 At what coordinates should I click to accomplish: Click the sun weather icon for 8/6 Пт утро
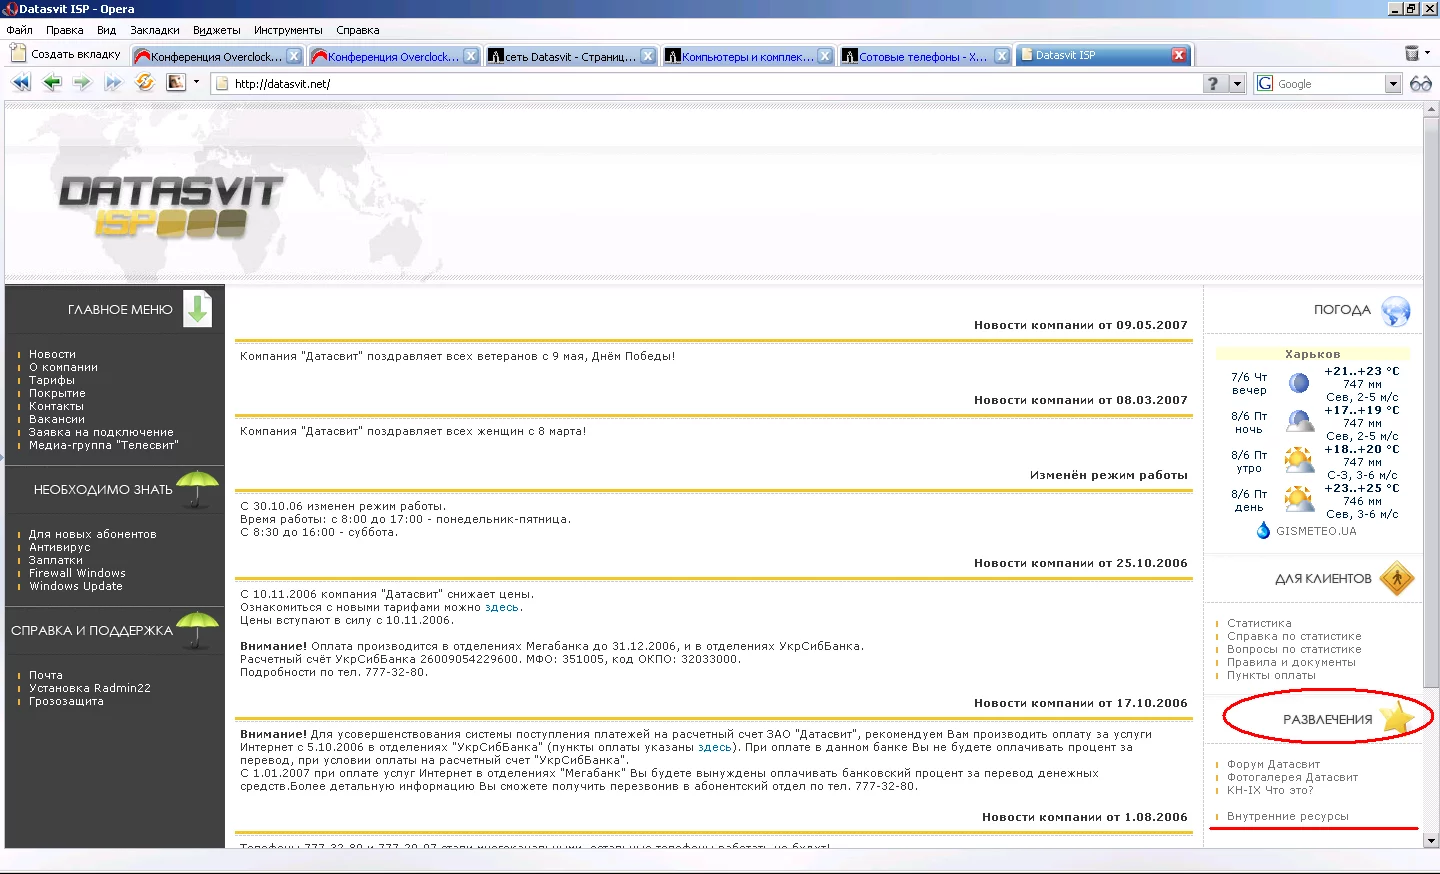click(1299, 460)
